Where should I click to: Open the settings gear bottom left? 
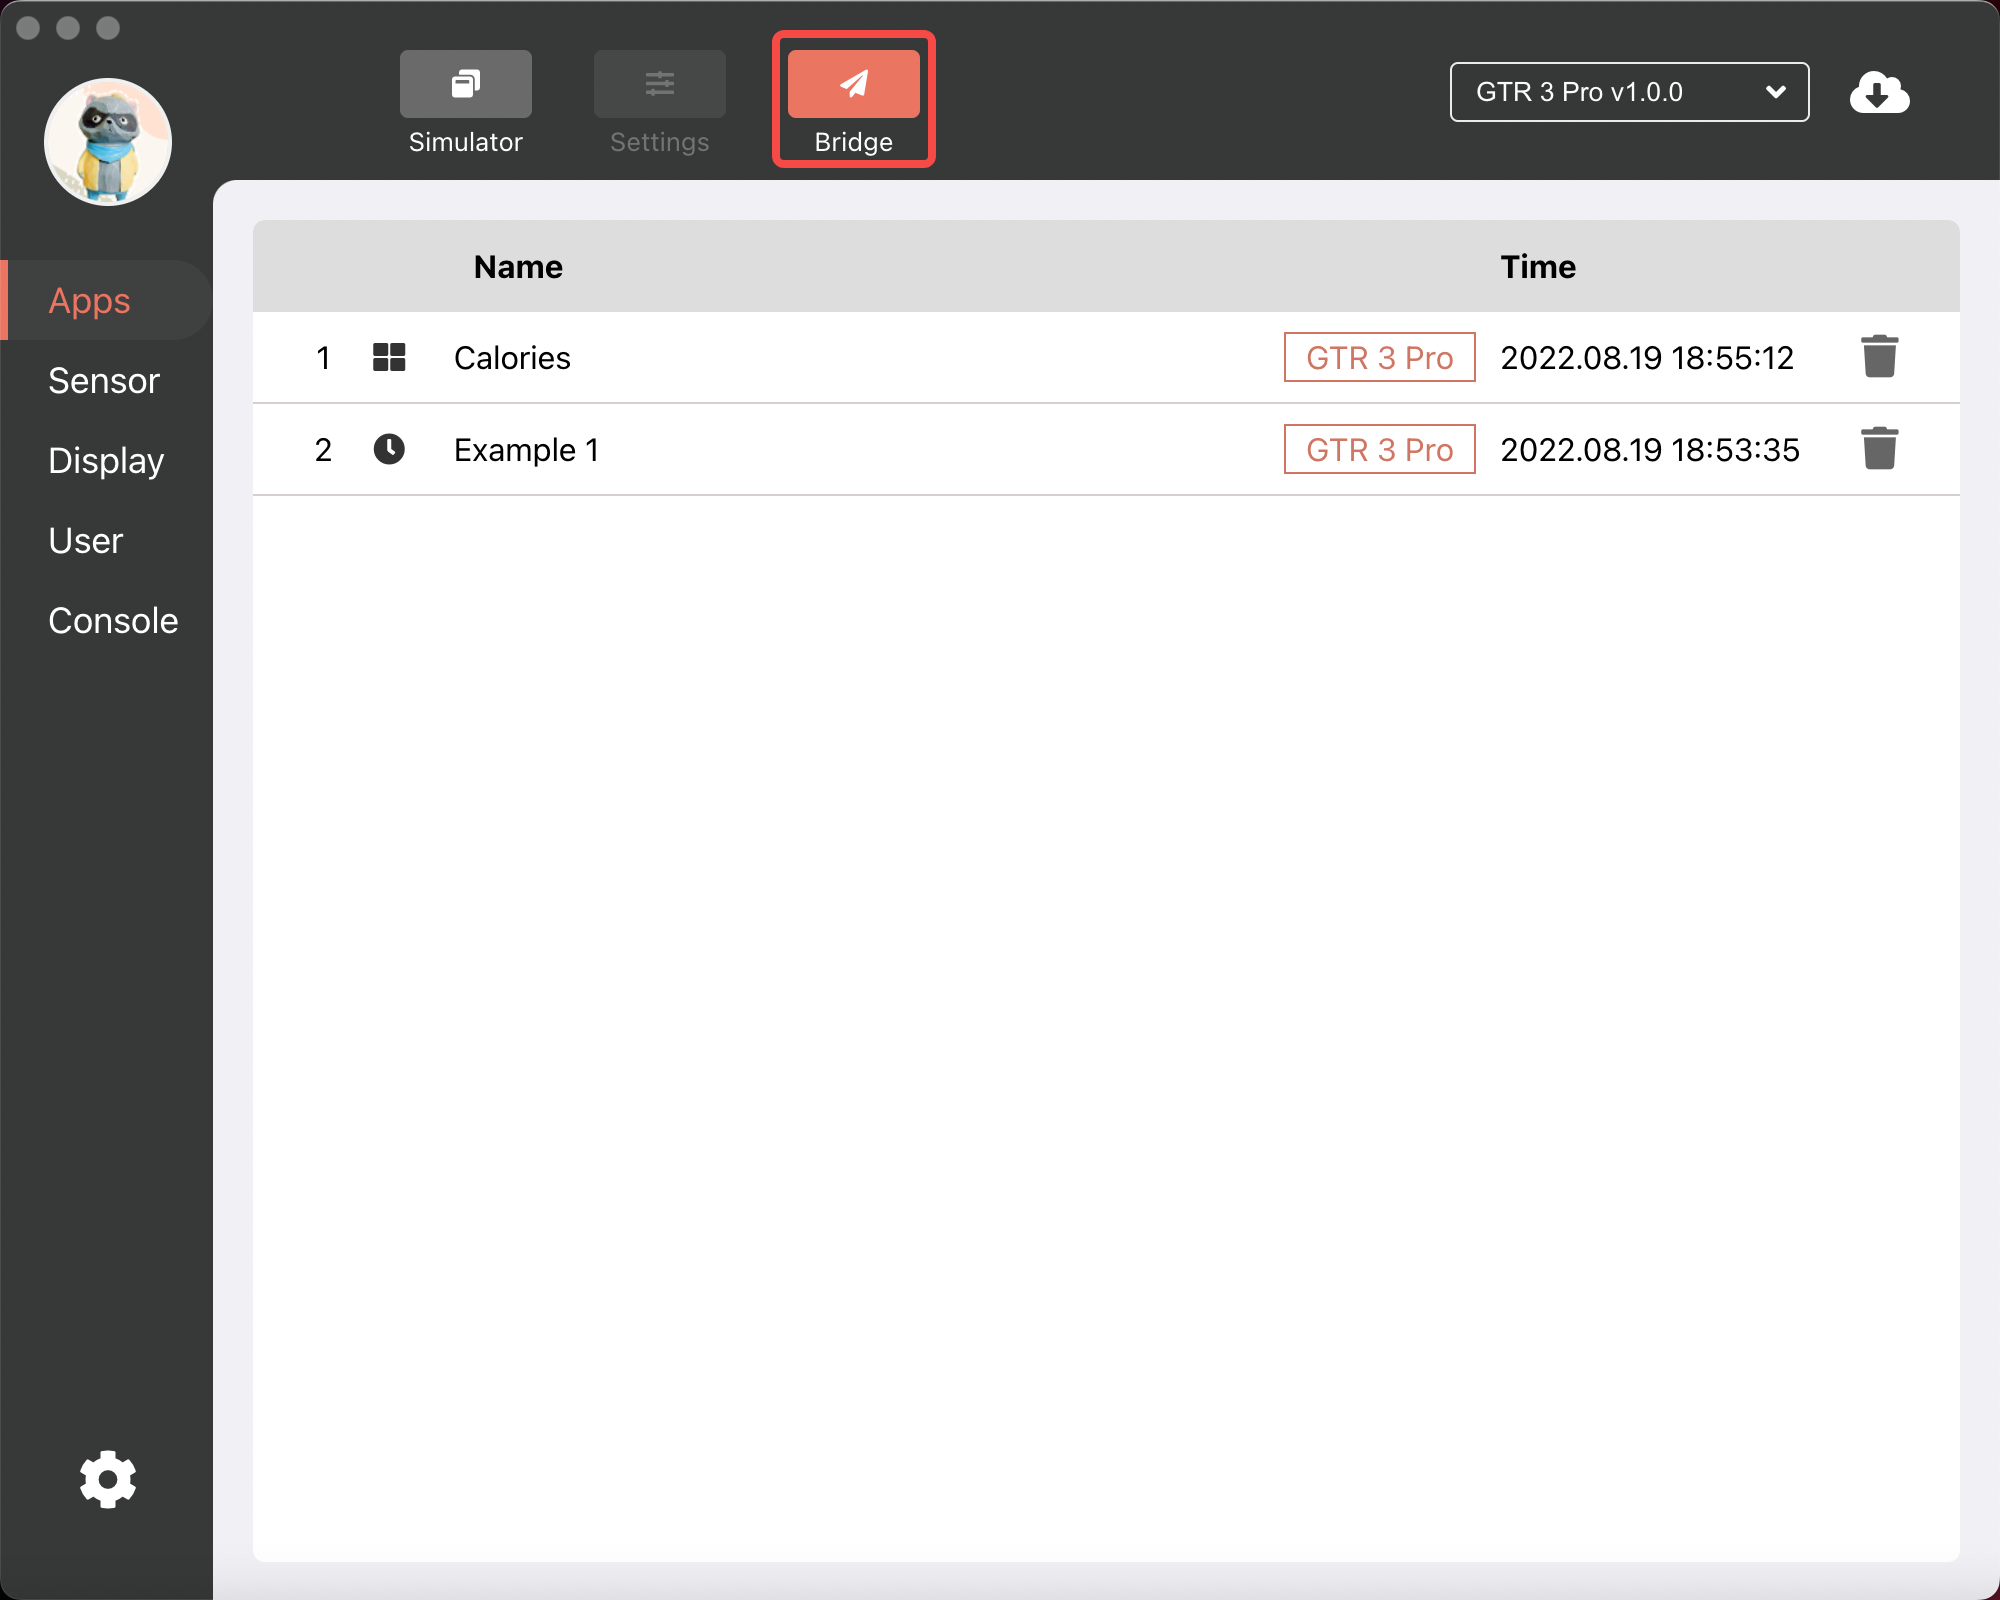[x=108, y=1478]
